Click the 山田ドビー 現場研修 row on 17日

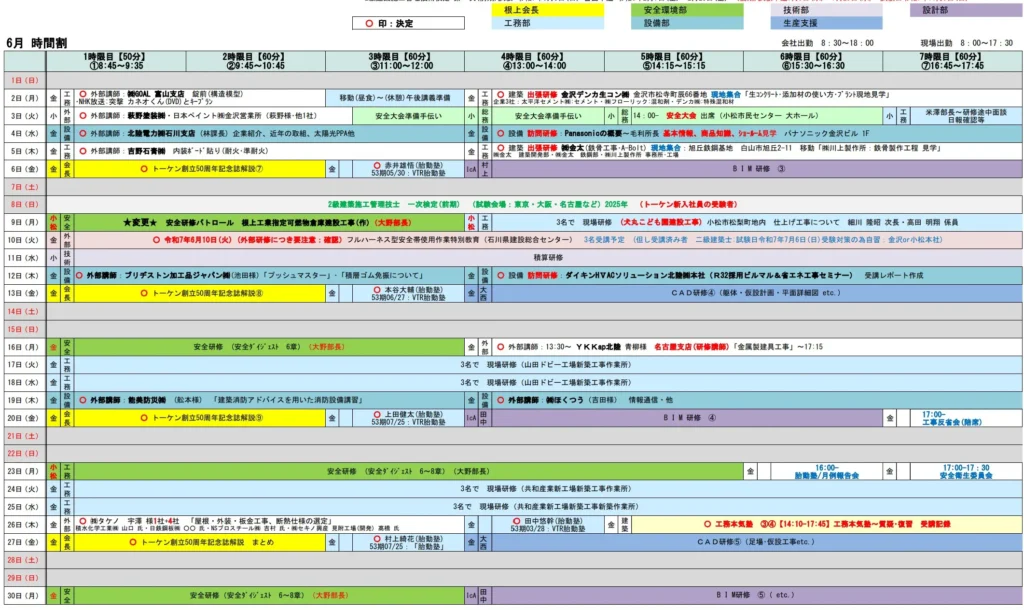(x=548, y=364)
